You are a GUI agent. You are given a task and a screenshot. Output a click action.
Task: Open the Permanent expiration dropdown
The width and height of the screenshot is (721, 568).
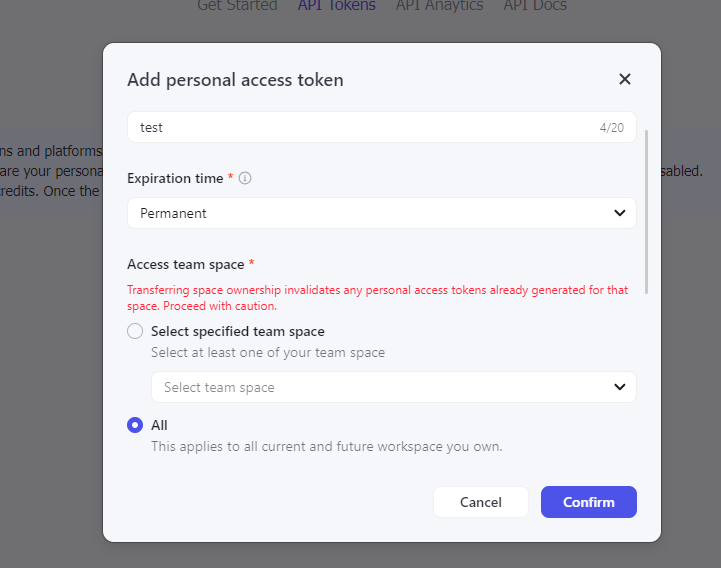pyautogui.click(x=381, y=213)
